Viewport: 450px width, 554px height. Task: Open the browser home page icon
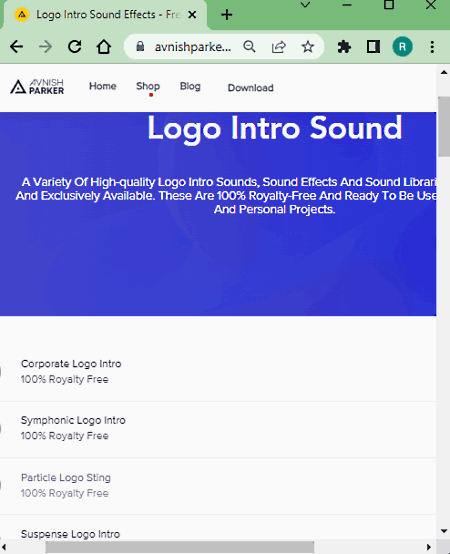click(x=104, y=47)
